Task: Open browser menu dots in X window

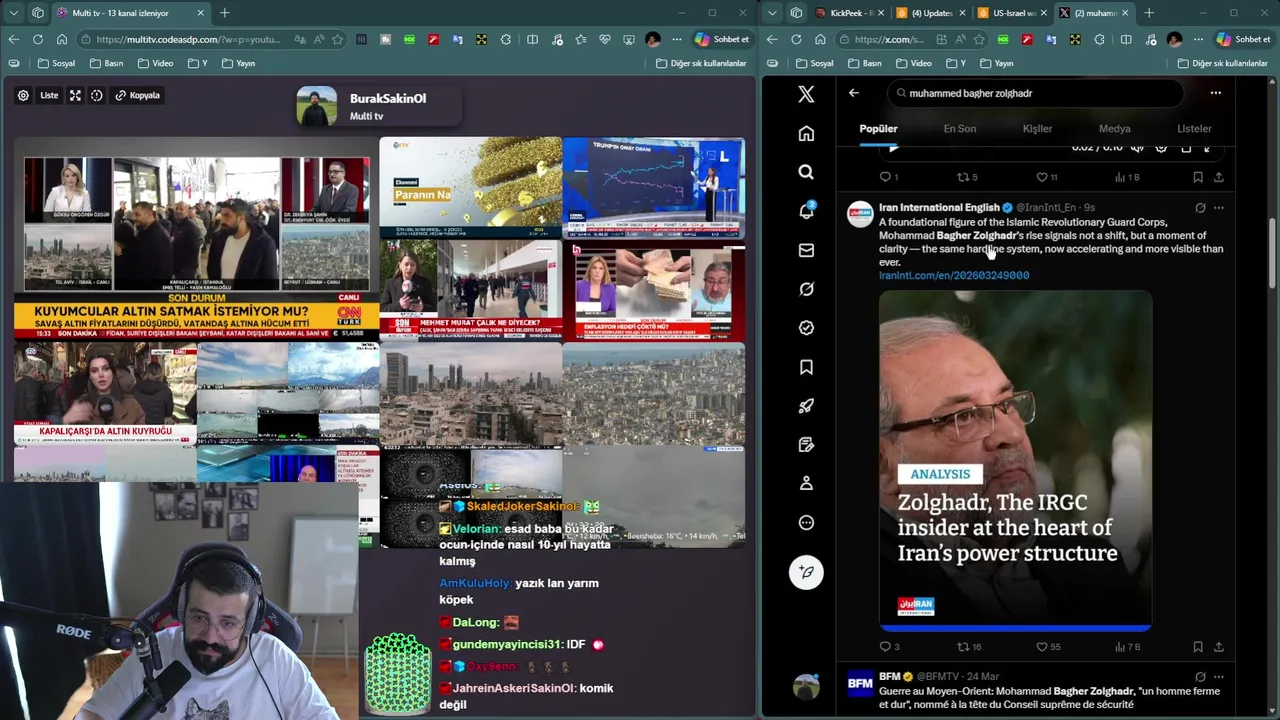Action: 1199,39
